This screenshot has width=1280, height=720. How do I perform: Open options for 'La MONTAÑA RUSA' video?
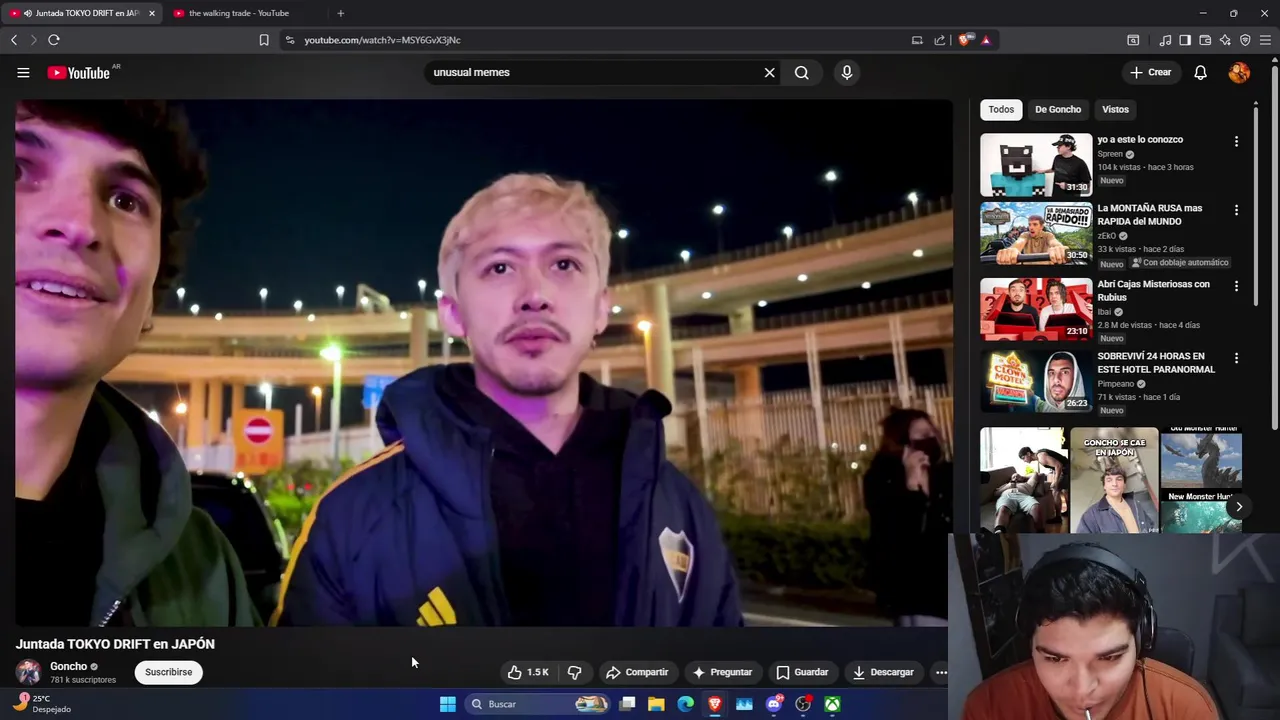tap(1236, 211)
